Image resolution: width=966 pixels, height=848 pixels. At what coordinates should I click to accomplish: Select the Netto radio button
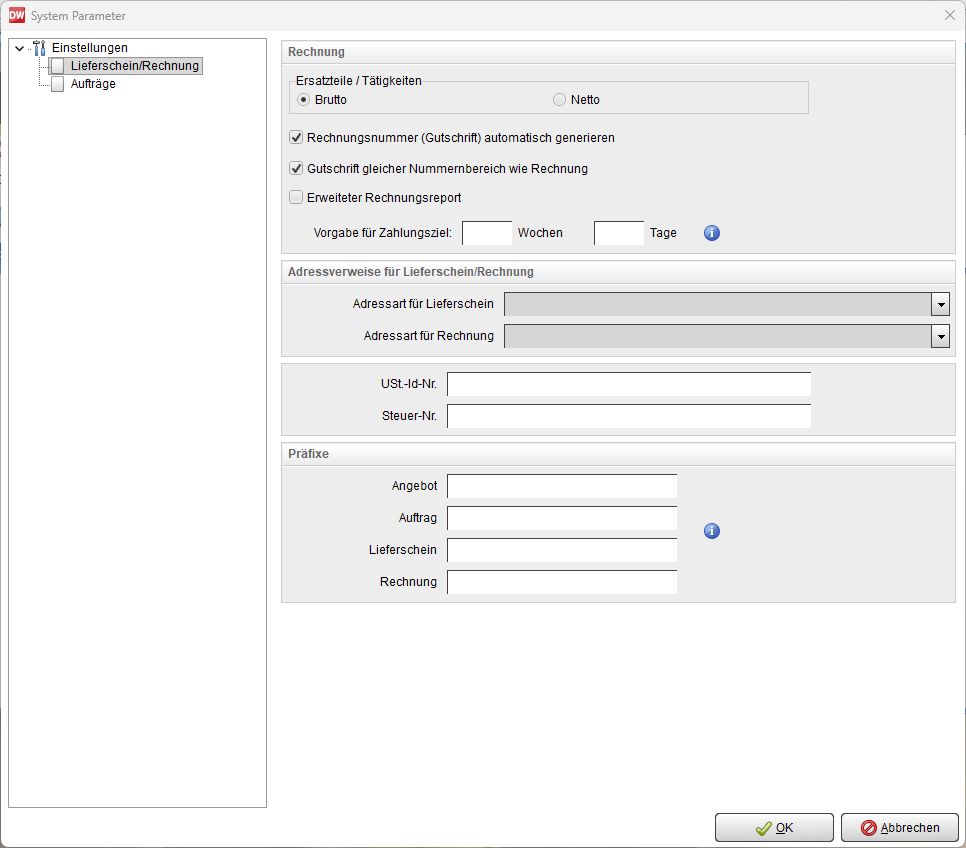[x=560, y=100]
